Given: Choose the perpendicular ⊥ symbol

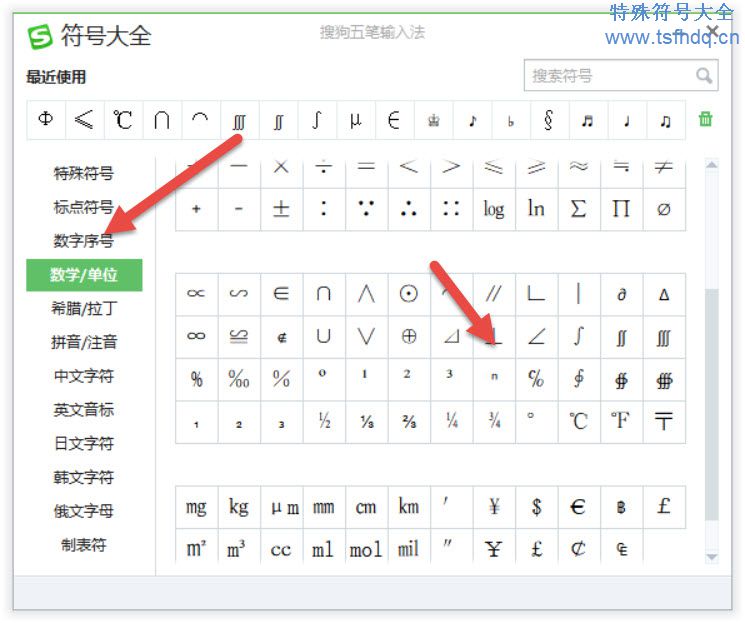Looking at the screenshot, I should click(x=493, y=337).
